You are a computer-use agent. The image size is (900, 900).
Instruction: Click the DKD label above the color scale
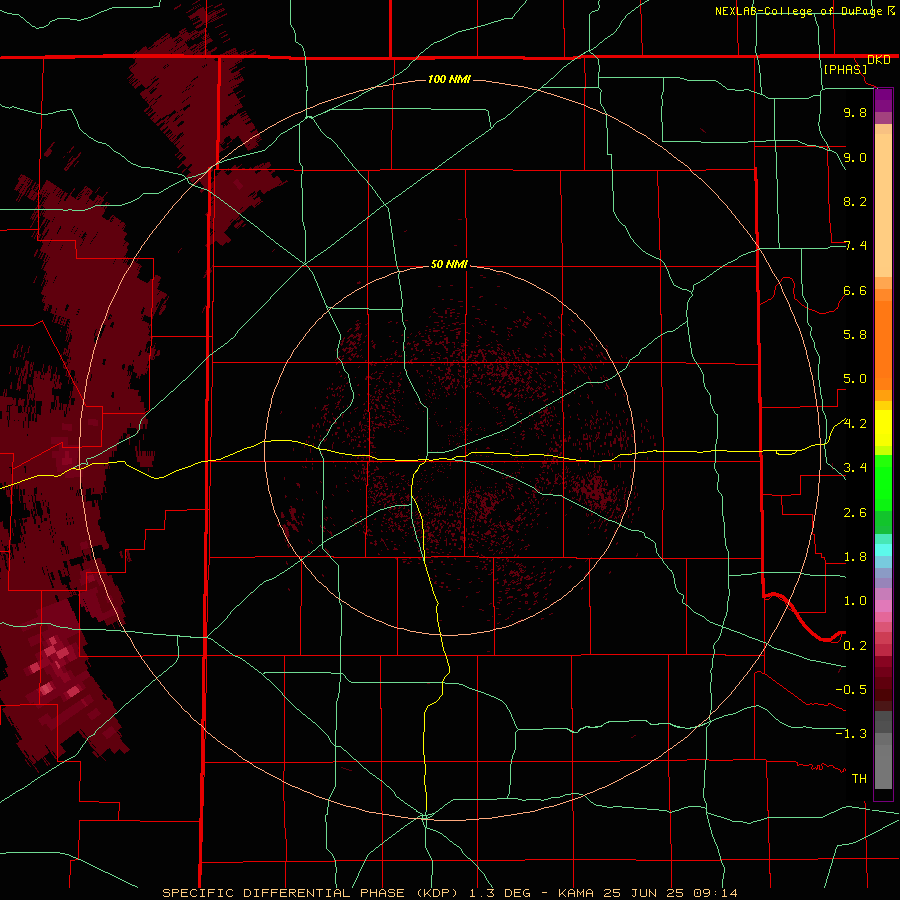[878, 60]
